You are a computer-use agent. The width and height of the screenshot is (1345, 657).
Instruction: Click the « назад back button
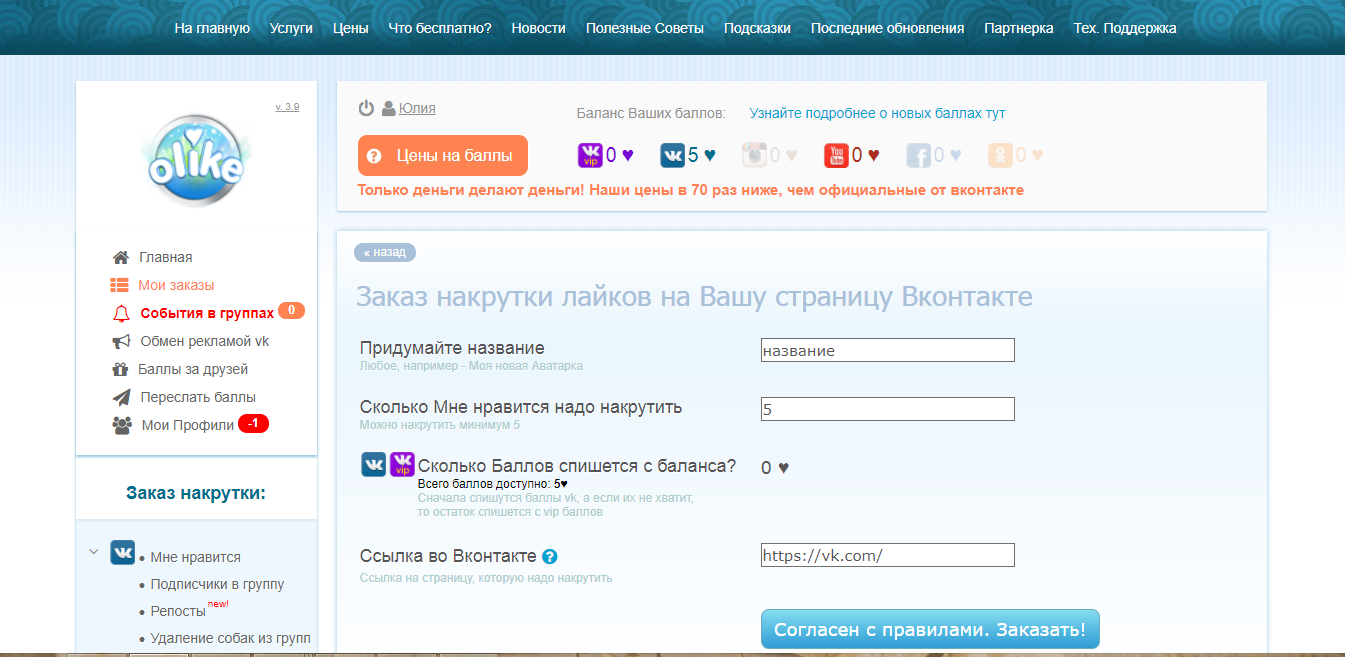click(385, 252)
